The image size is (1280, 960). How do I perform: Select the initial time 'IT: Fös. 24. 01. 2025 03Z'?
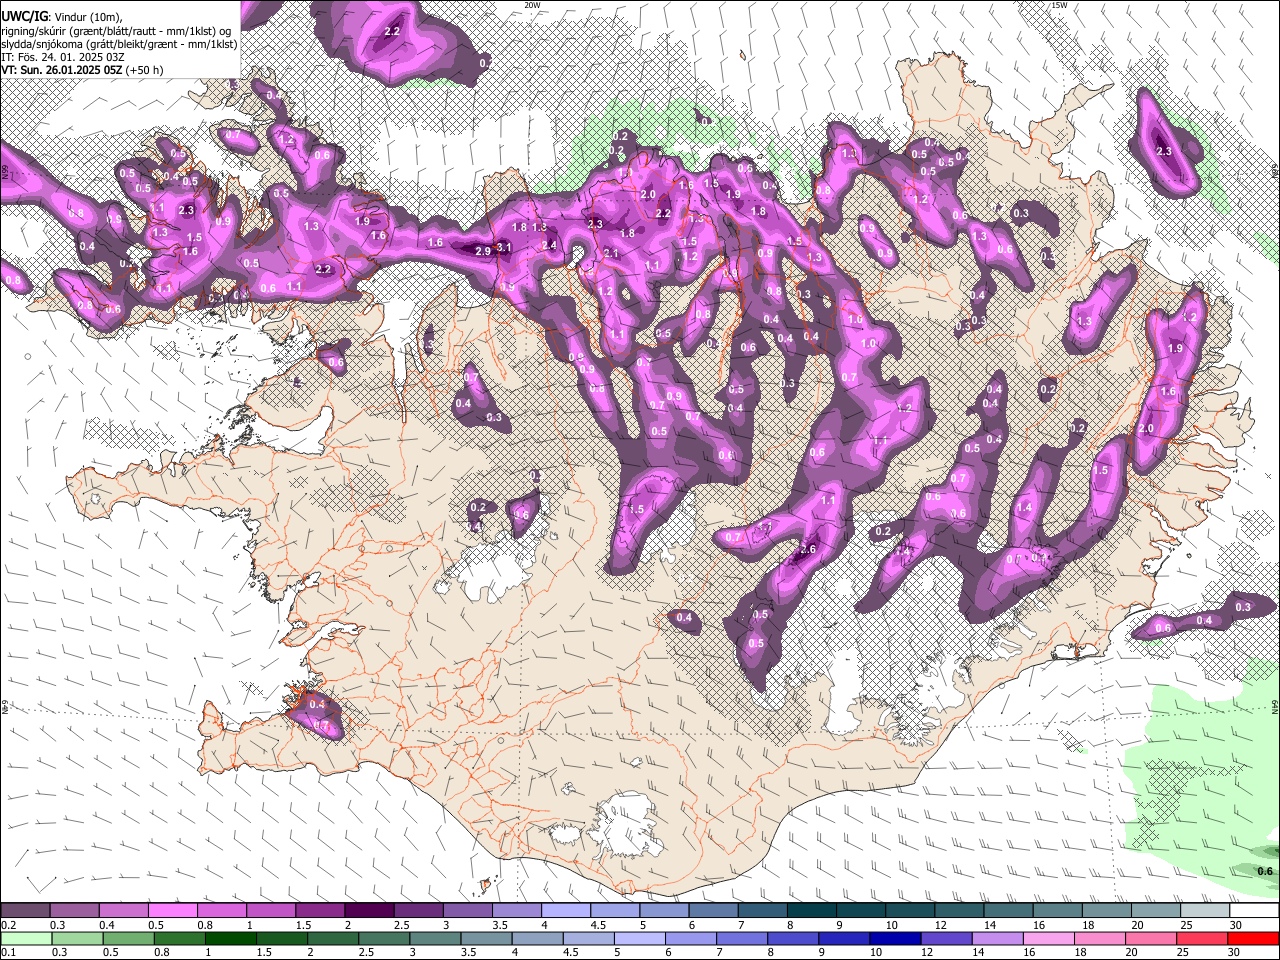[63, 57]
